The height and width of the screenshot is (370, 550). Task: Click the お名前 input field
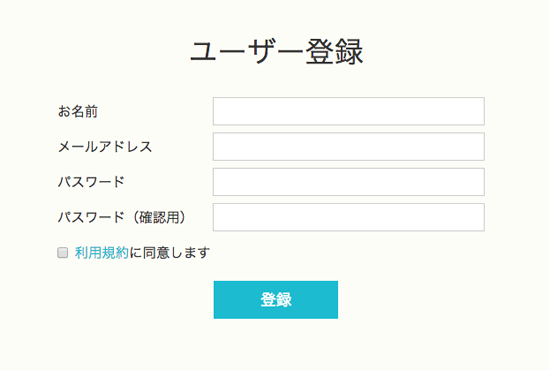click(x=349, y=111)
